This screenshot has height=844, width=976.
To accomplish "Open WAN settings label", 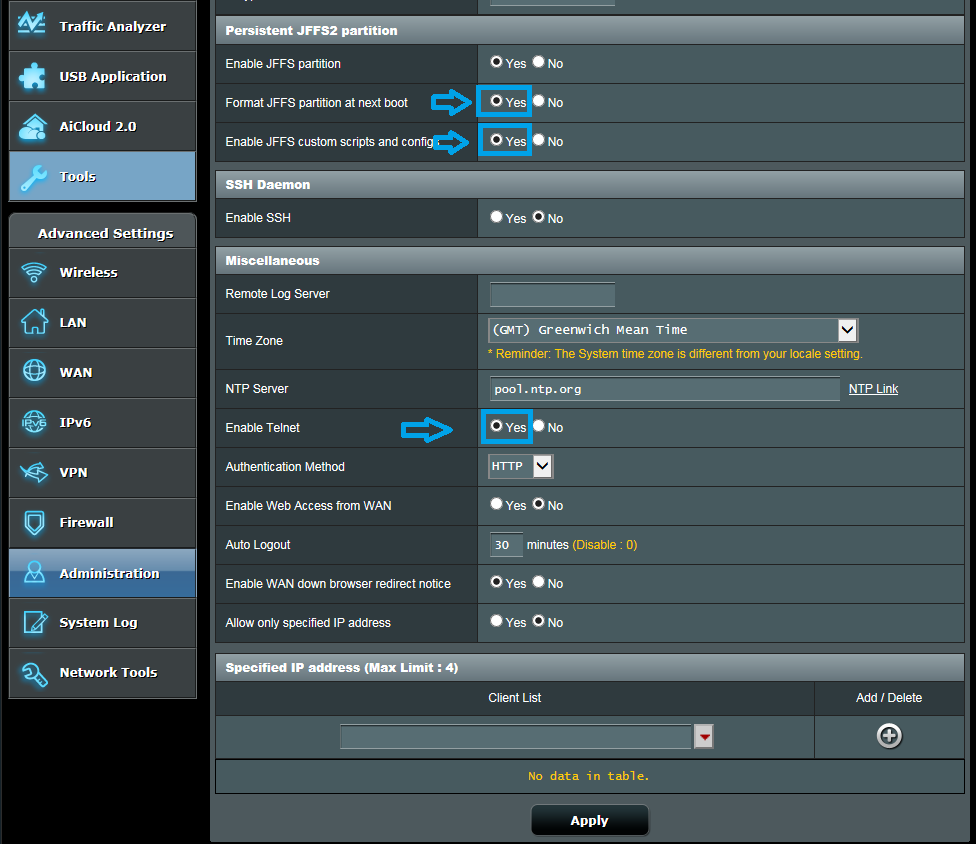I will coord(75,372).
